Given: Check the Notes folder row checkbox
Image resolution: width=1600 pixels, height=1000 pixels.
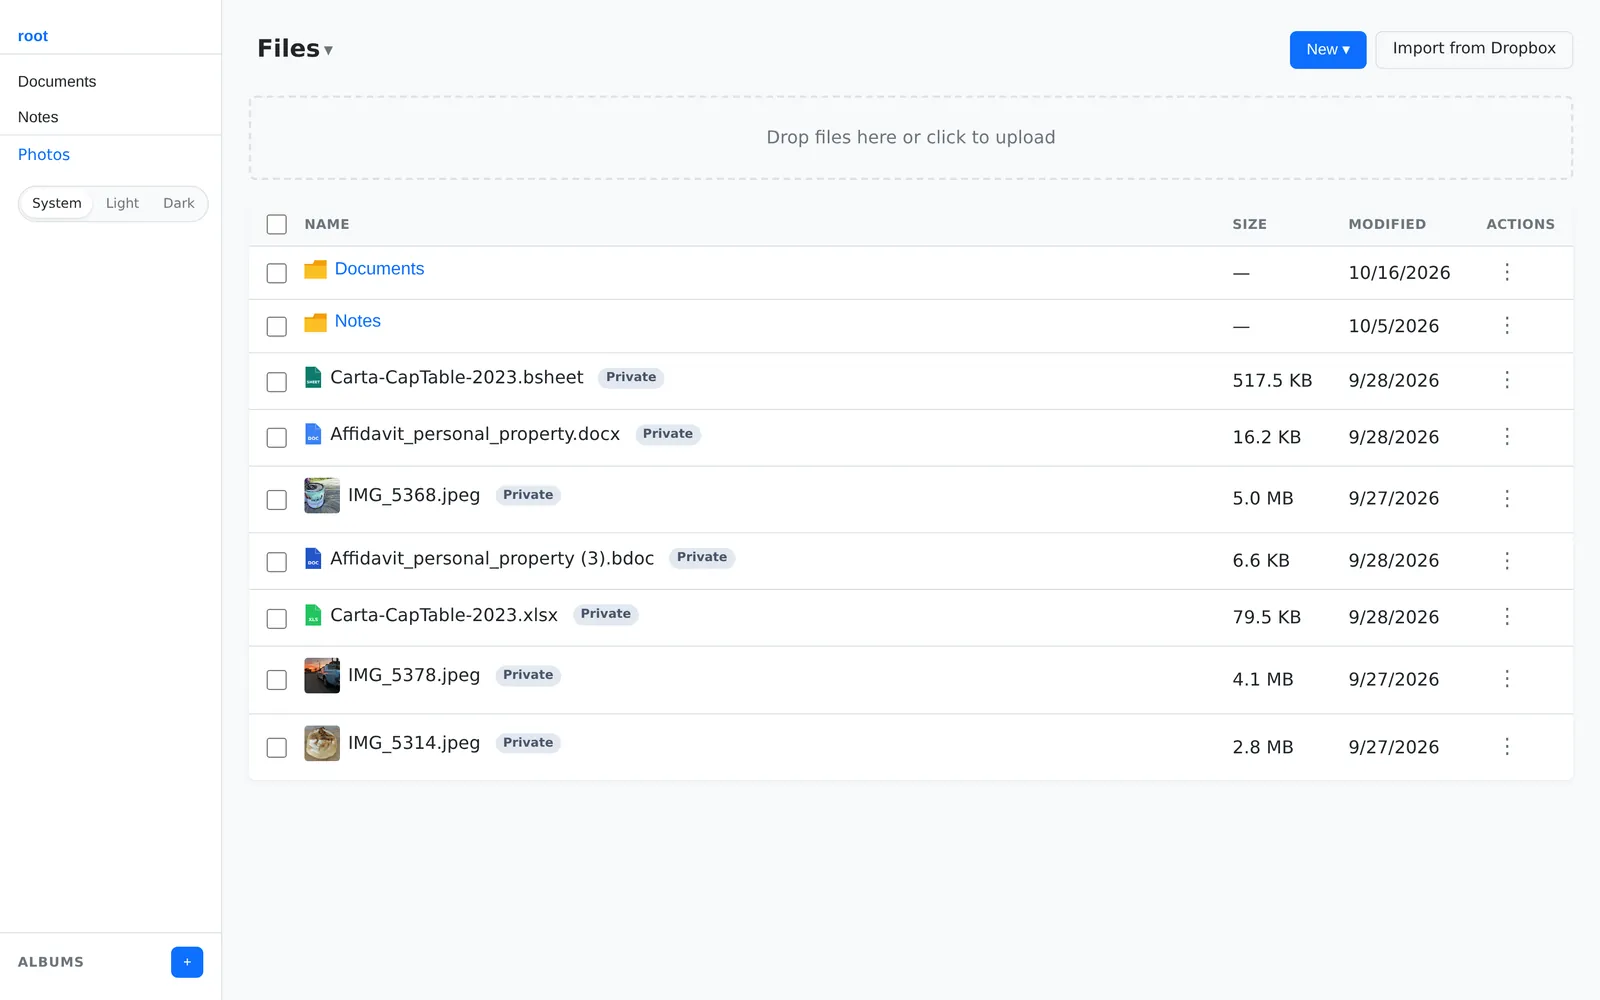Looking at the screenshot, I should (x=277, y=326).
